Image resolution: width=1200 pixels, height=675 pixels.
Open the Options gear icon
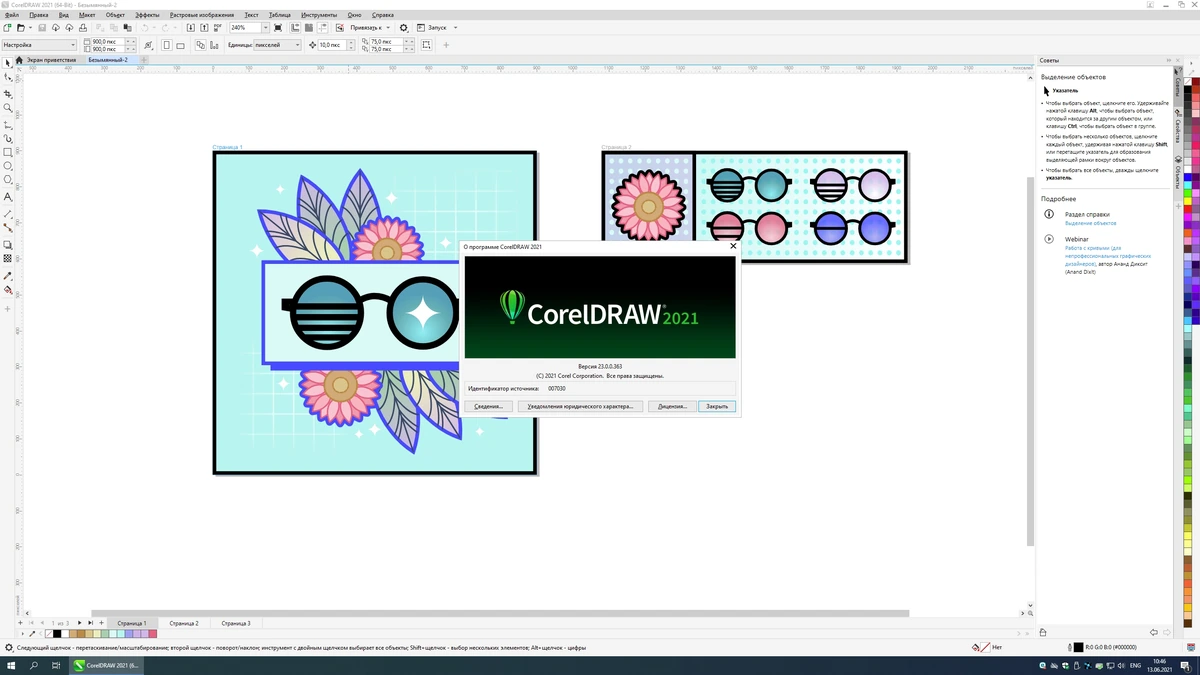tap(403, 28)
